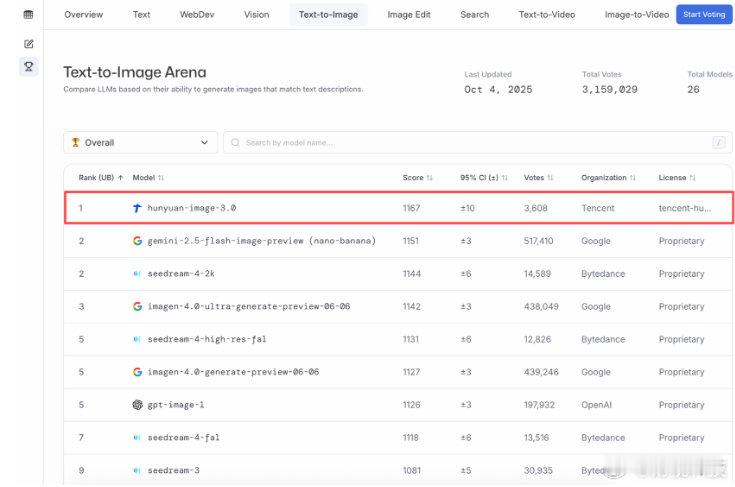Sort by the License column header
Image resolution: width=735 pixels, height=487 pixels.
(677, 177)
